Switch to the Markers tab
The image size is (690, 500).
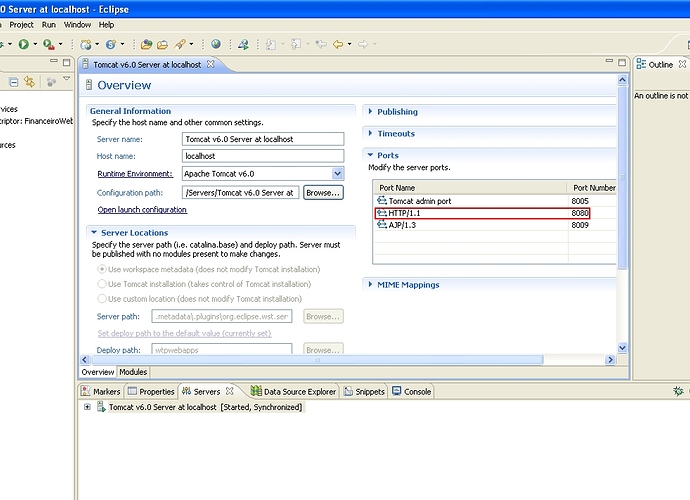pyautogui.click(x=101, y=391)
